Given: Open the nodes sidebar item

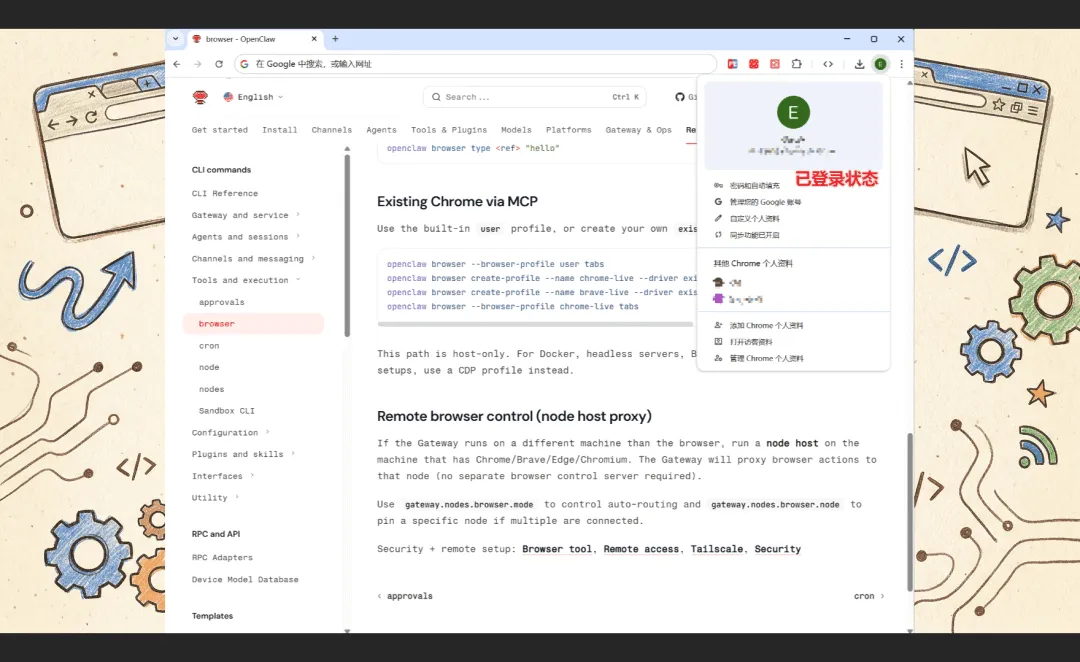Looking at the screenshot, I should (211, 389).
